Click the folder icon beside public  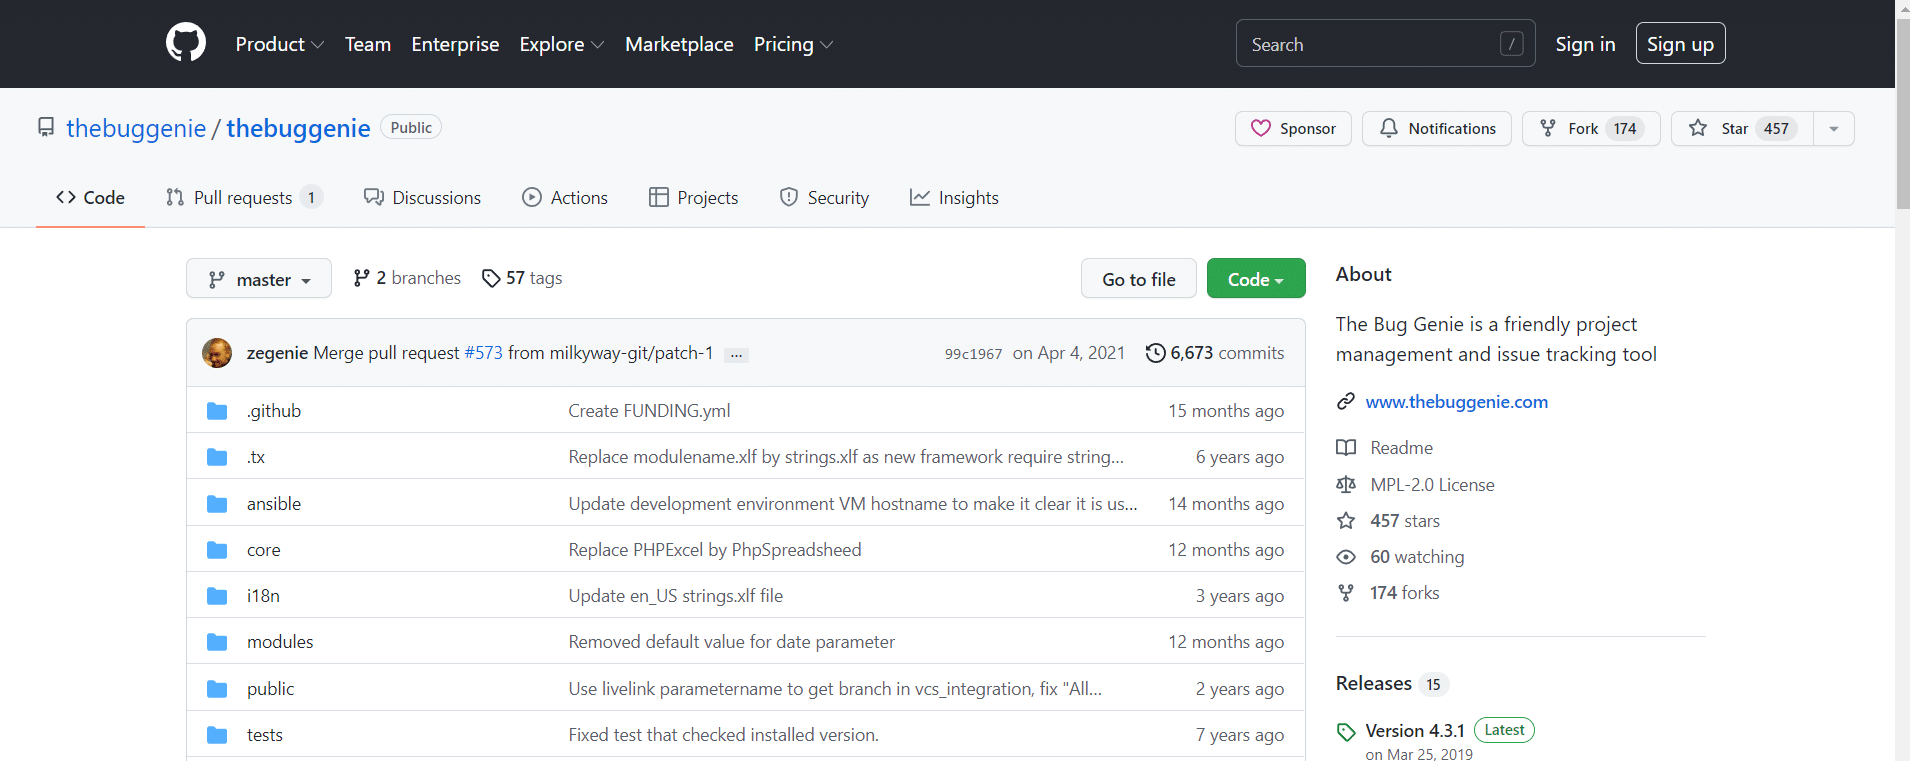click(x=217, y=689)
